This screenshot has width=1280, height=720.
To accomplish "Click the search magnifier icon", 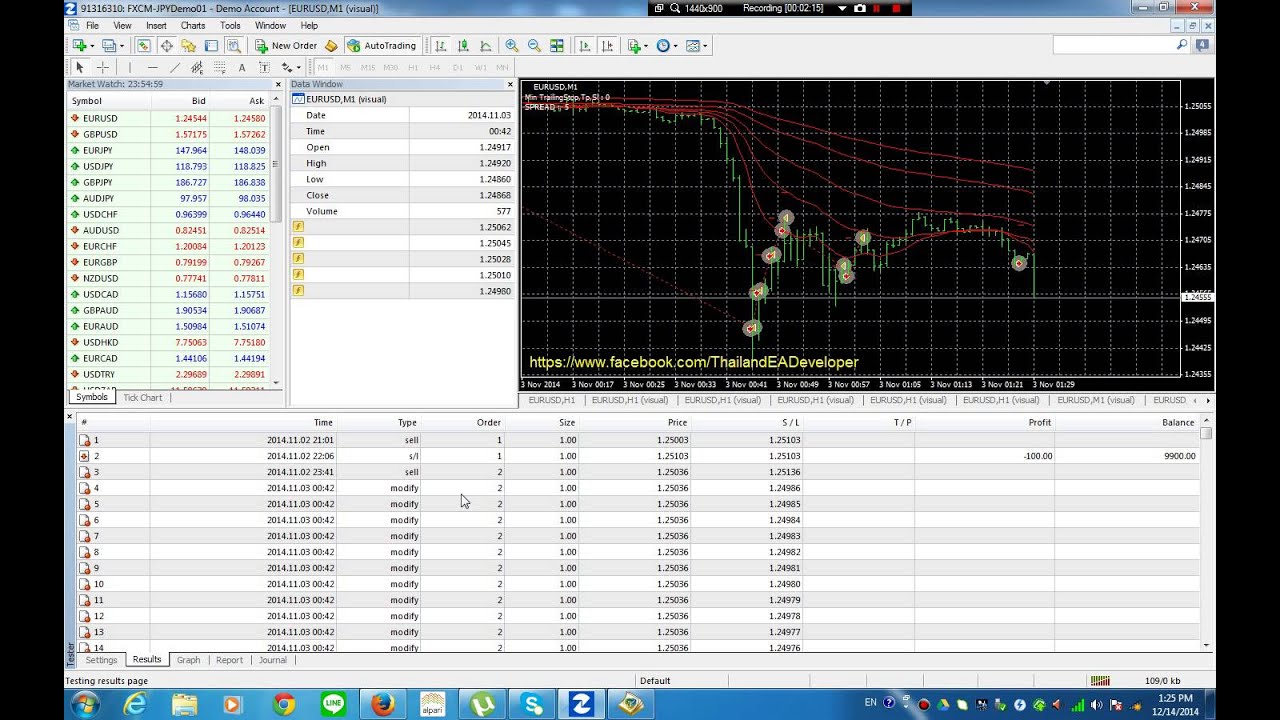I will 1182,45.
